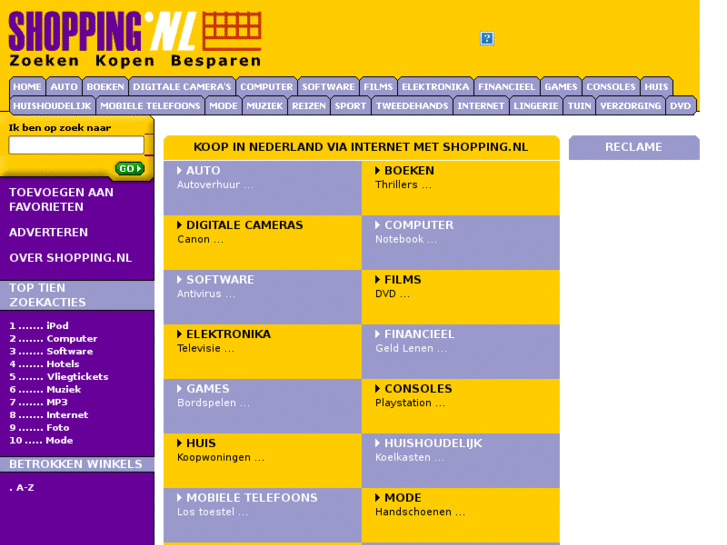The height and width of the screenshot is (545, 727).
Task: Open the HUISHOUDELIJK navigation tab
Action: point(52,105)
